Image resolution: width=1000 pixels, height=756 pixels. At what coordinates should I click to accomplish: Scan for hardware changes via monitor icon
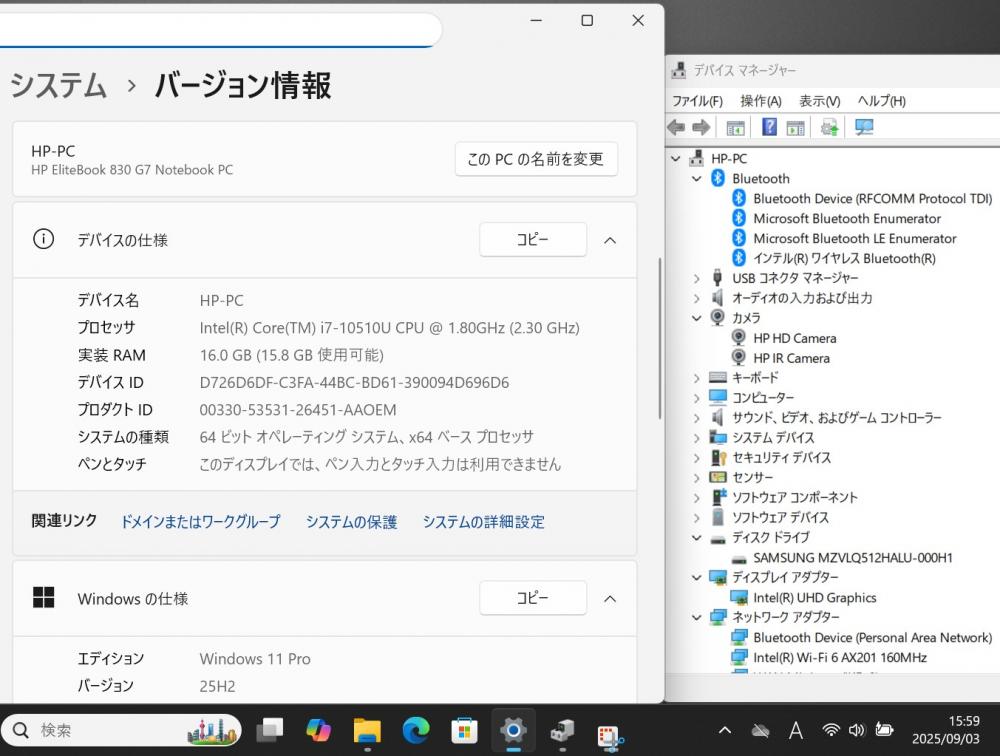click(x=864, y=128)
